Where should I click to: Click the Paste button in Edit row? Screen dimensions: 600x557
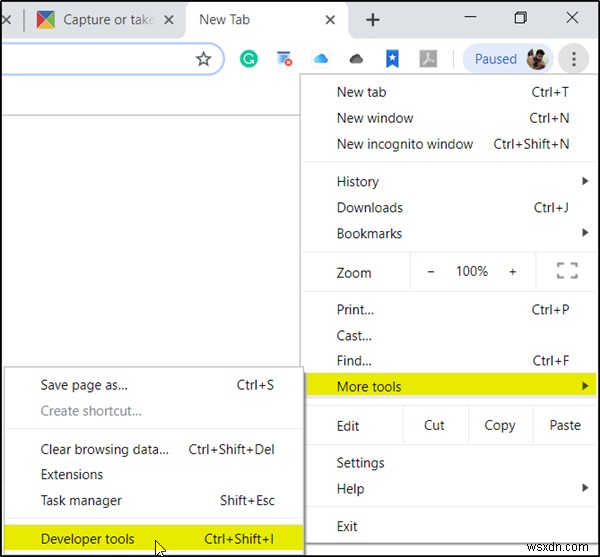565,425
